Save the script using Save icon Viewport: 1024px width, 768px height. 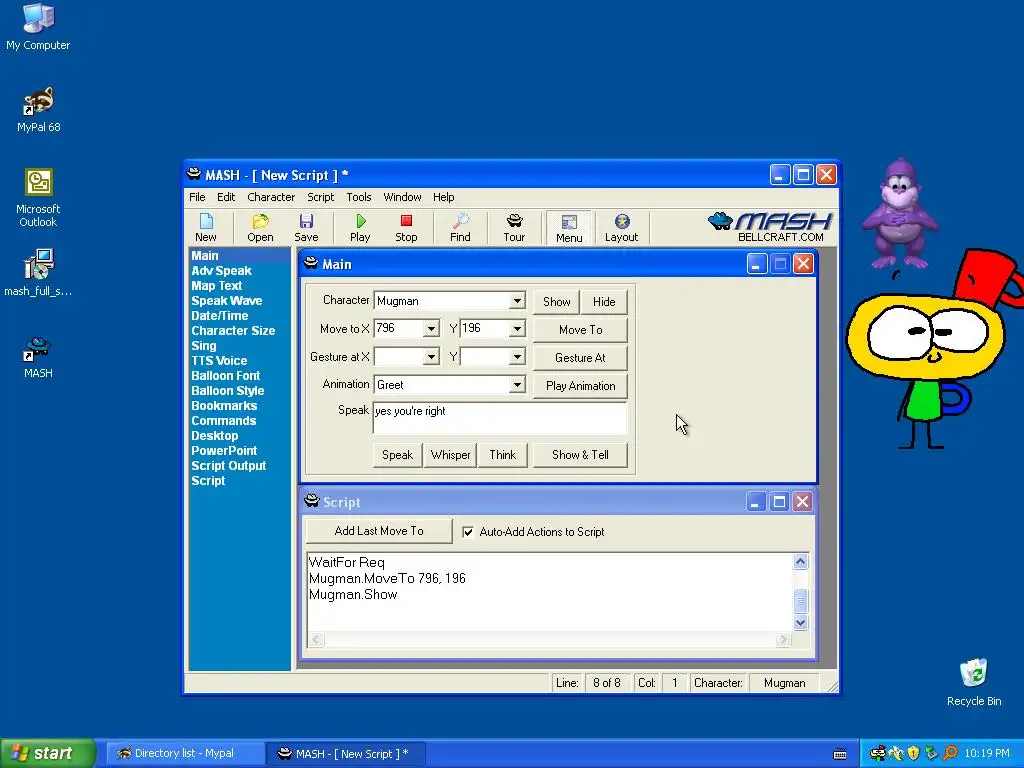coord(306,227)
